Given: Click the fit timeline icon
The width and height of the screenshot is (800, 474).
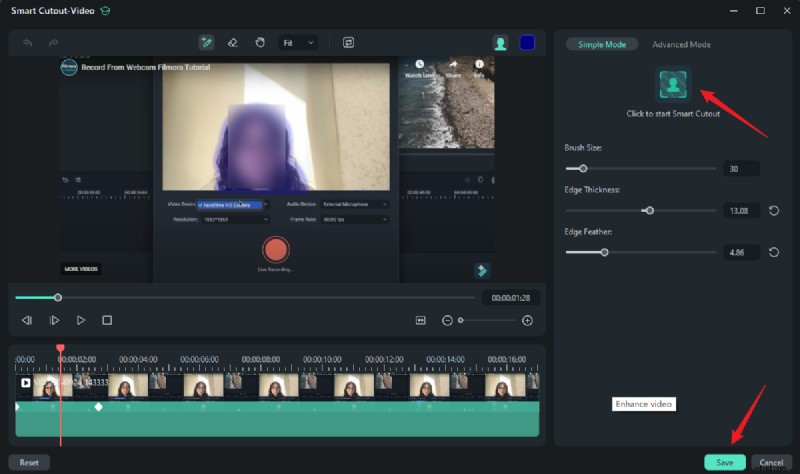Looking at the screenshot, I should coord(420,320).
